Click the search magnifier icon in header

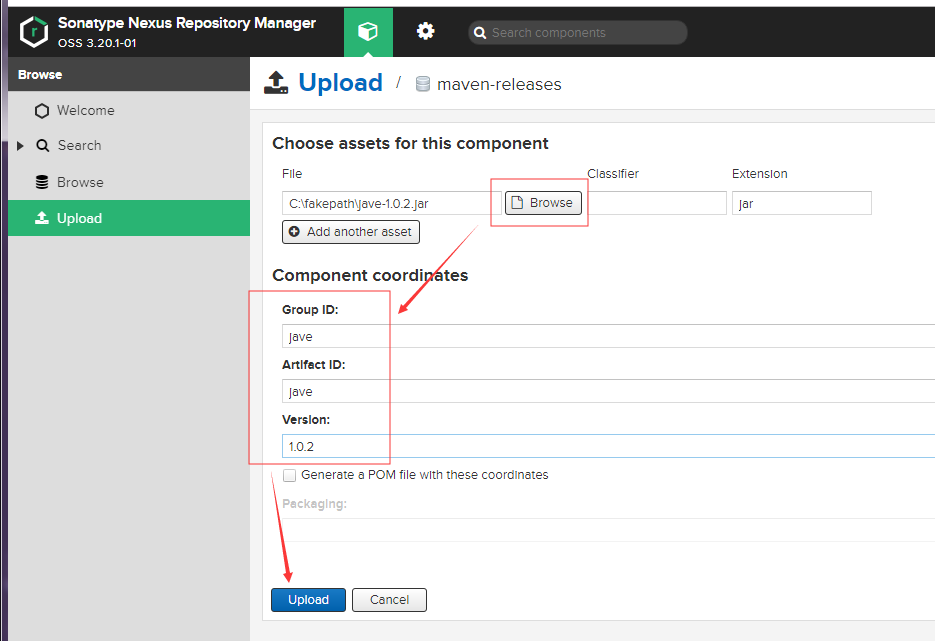480,33
